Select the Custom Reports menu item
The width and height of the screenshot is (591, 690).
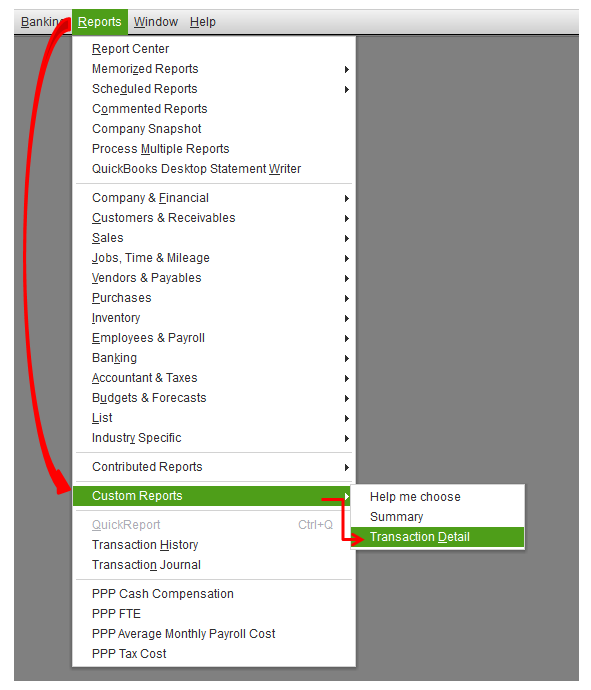coord(213,496)
